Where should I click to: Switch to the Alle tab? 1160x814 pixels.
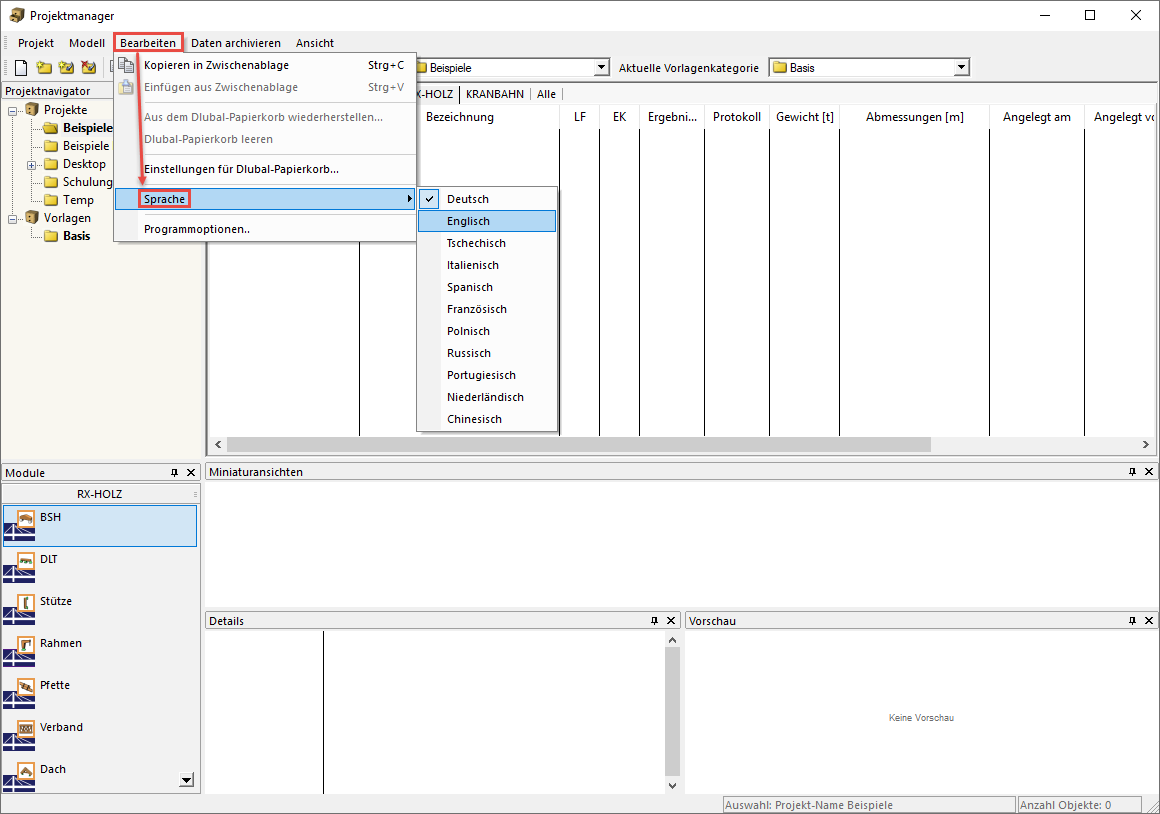[x=547, y=94]
